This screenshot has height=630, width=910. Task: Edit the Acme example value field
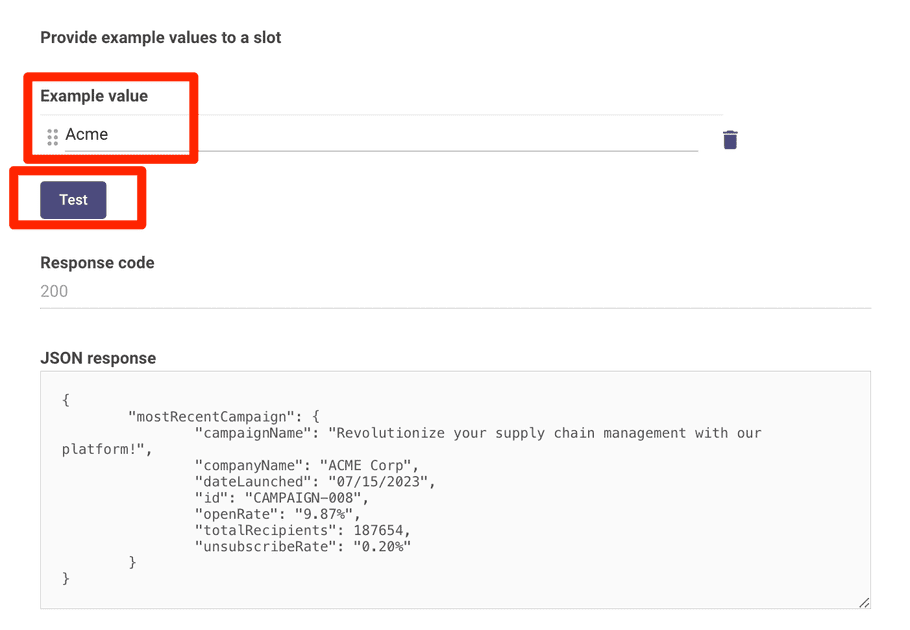coord(381,135)
